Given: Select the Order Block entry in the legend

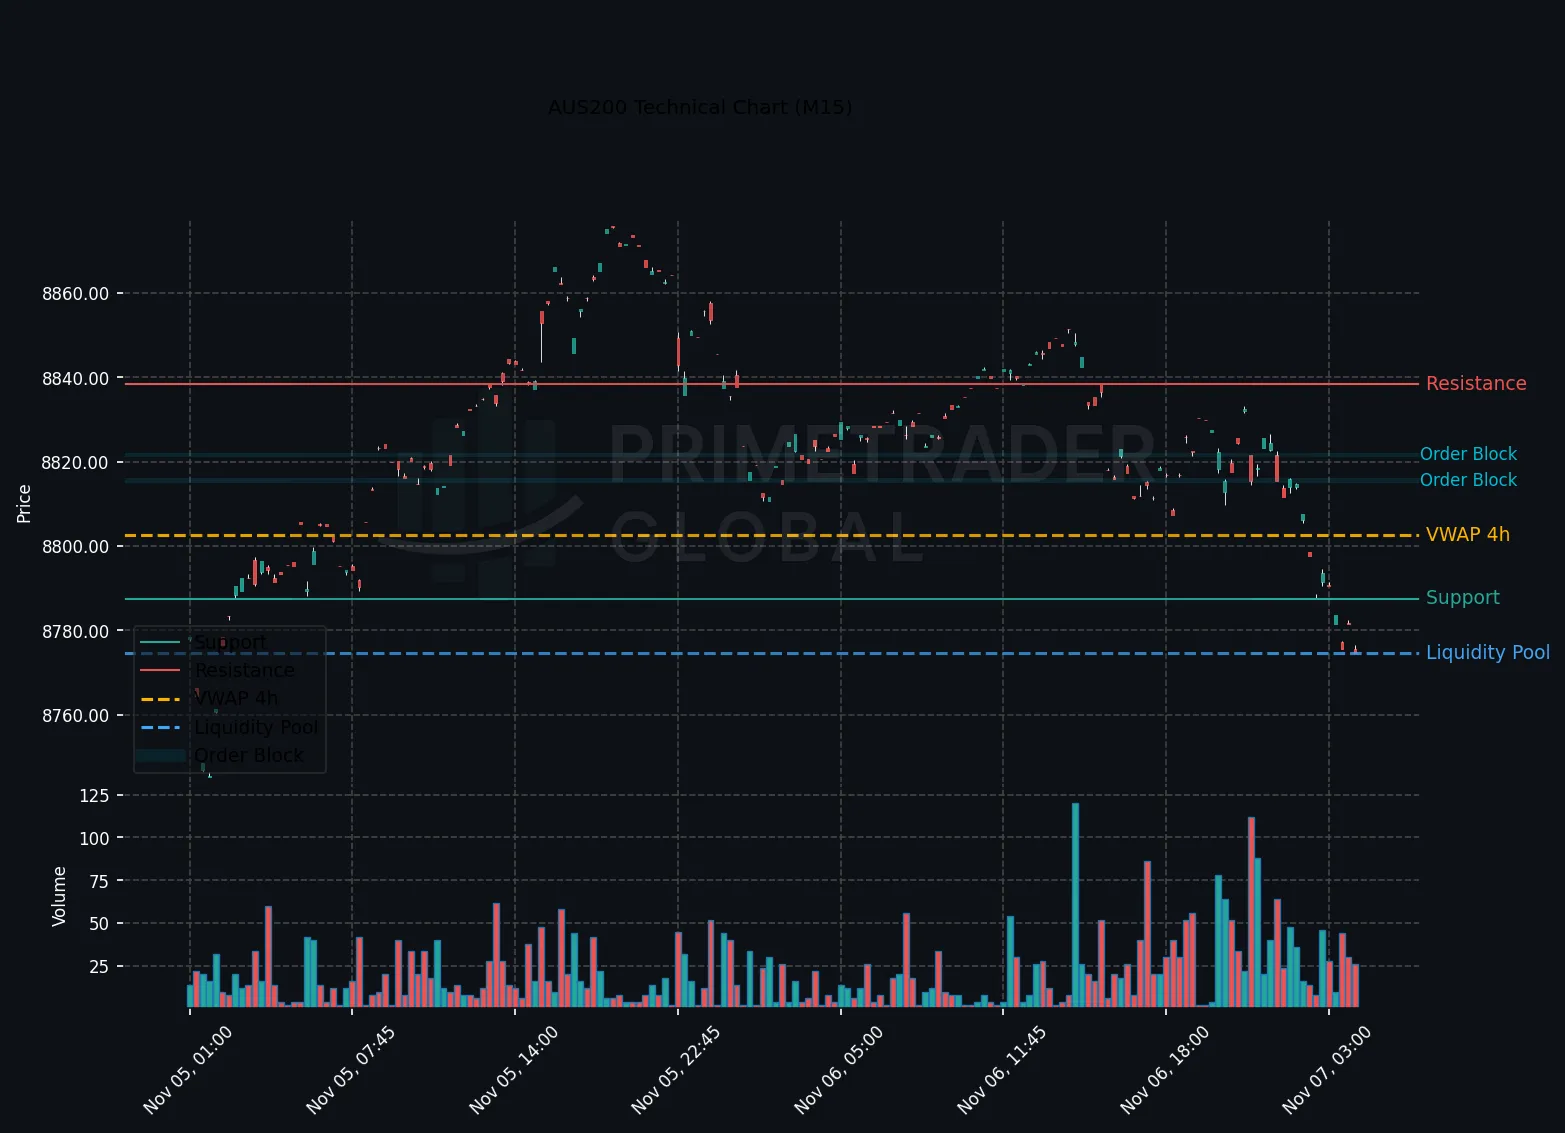Looking at the screenshot, I should (x=248, y=755).
